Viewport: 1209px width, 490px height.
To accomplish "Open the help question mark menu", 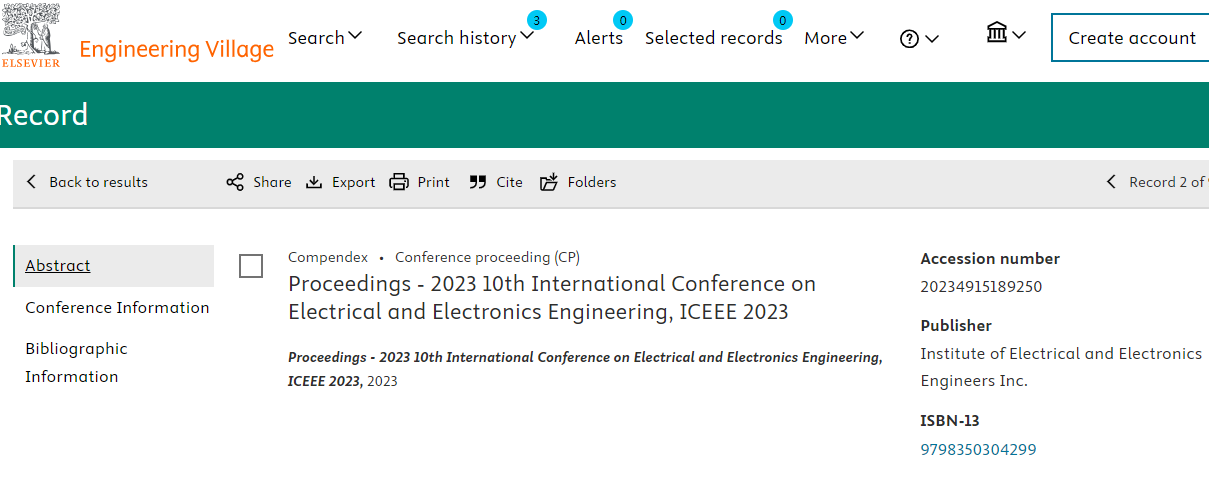I will 909,39.
